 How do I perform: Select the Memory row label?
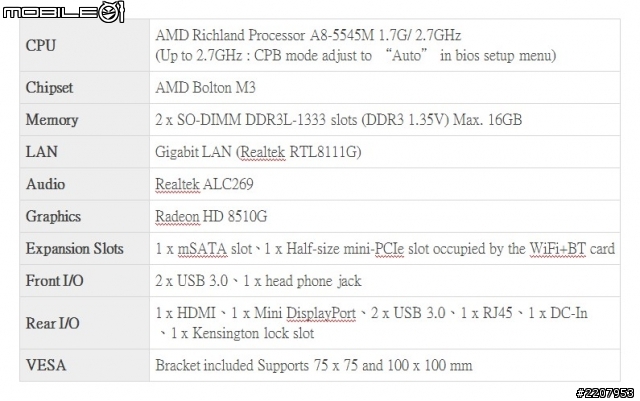(x=52, y=120)
